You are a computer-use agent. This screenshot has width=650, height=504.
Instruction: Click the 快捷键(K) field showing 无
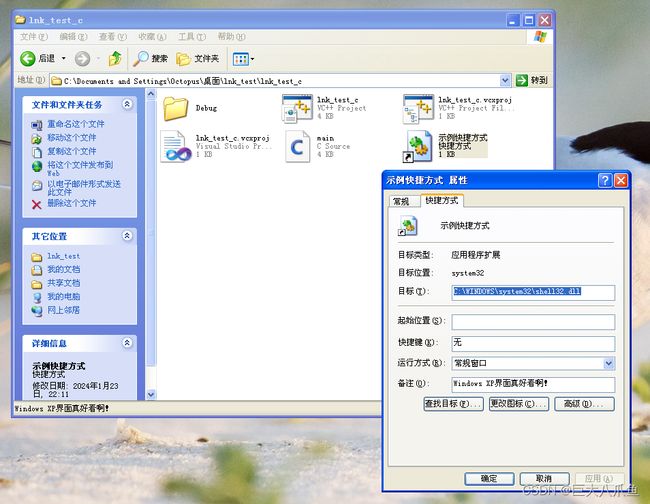coord(533,343)
